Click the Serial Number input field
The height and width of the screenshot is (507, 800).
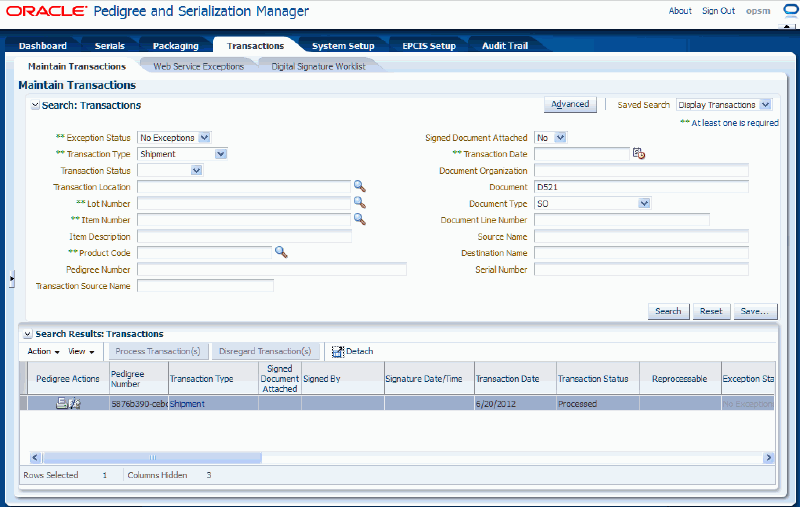point(641,269)
